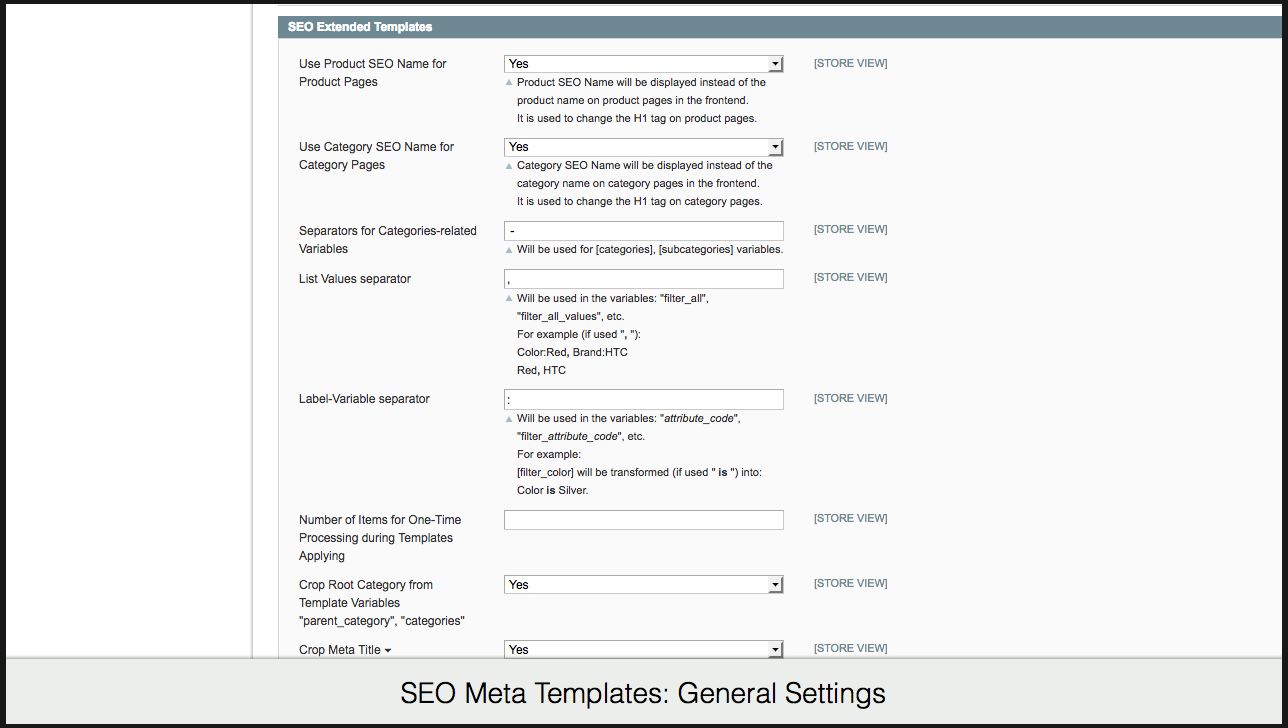Click STORE VIEW scope label for List Values separator
The image size is (1288, 728).
(850, 277)
